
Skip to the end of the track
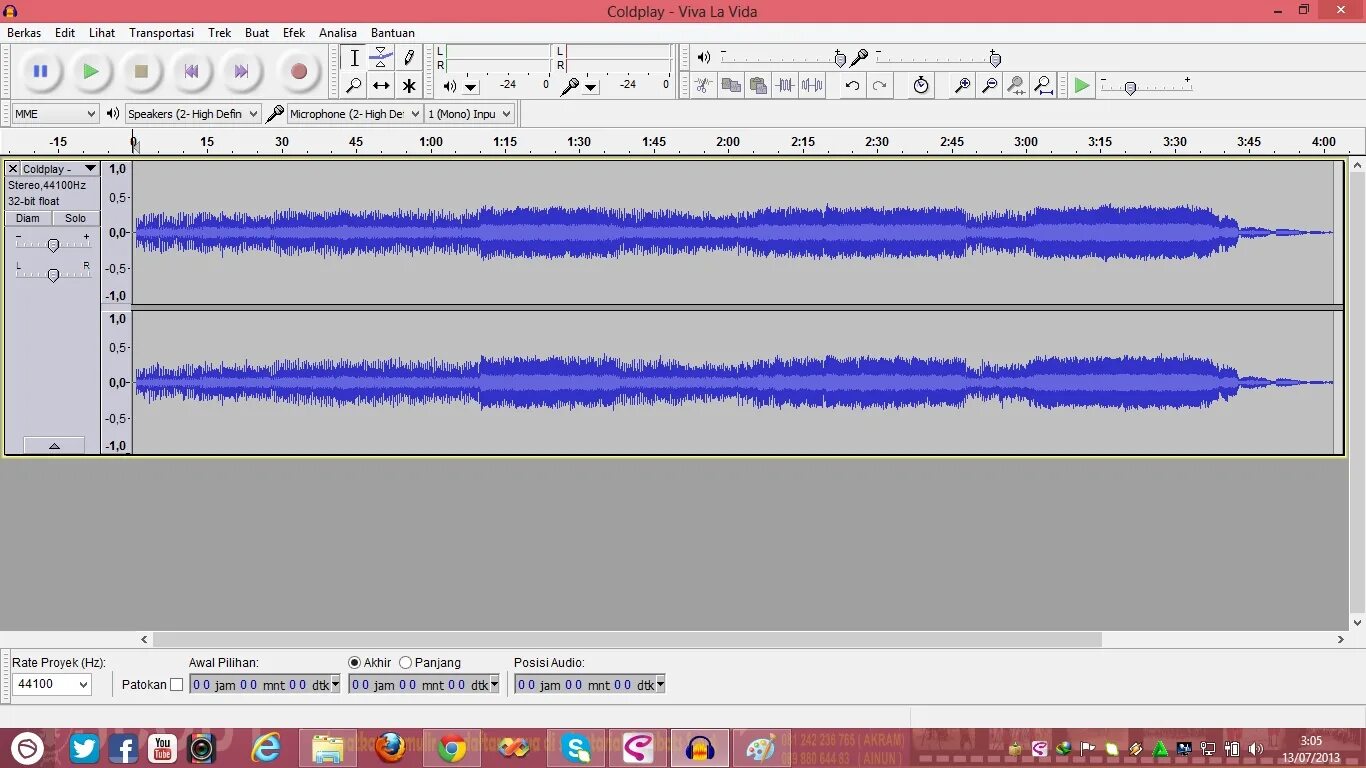coord(241,71)
